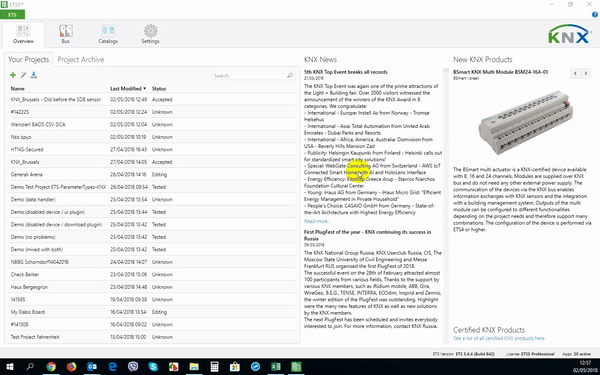Open Excel from taskbar
600x375 pixels.
coord(276,367)
